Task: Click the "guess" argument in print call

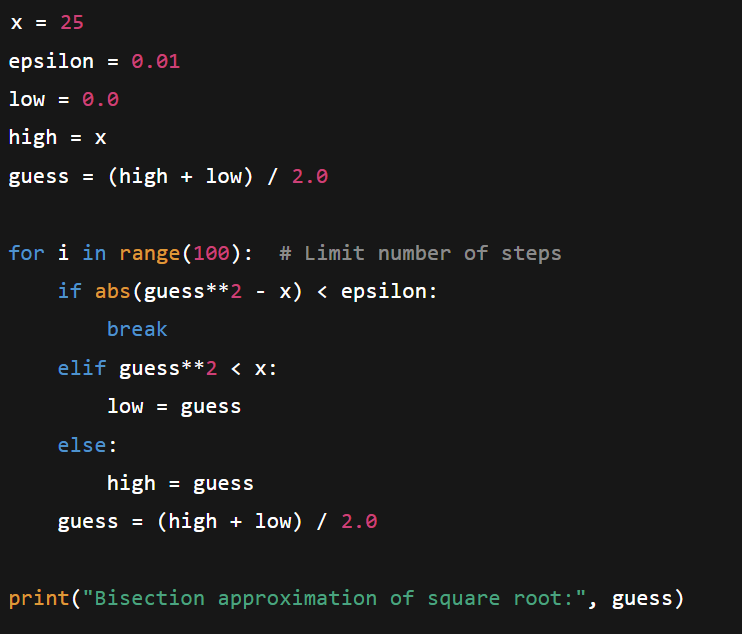Action: (x=642, y=599)
